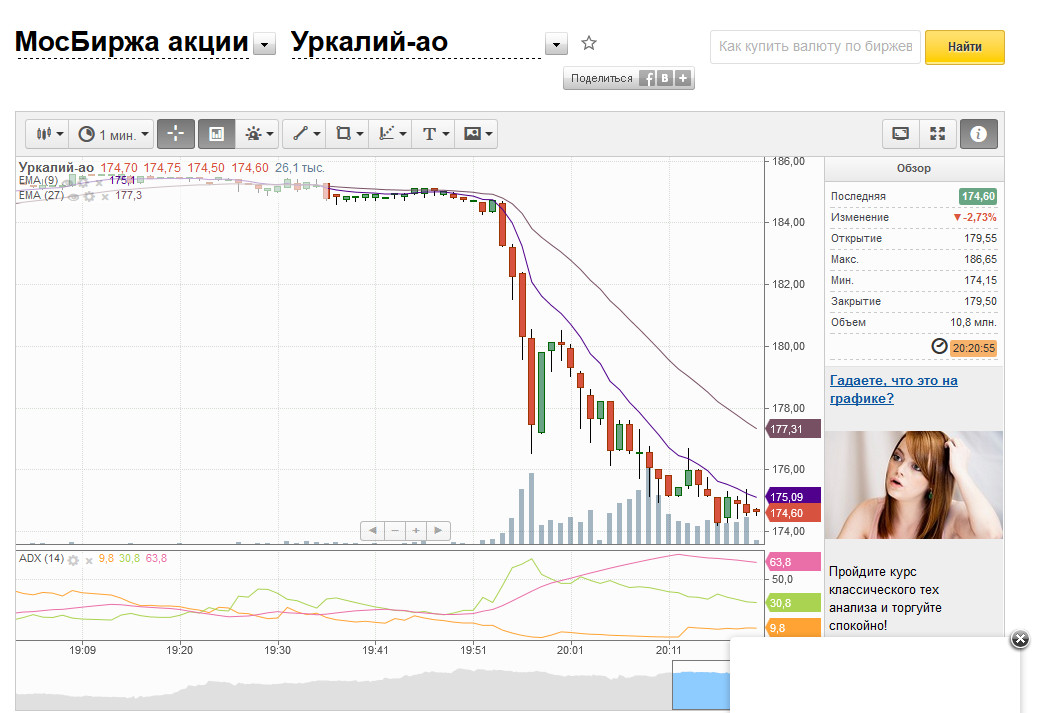Toggle the info overview panel
1042x713 pixels.
tap(978, 134)
